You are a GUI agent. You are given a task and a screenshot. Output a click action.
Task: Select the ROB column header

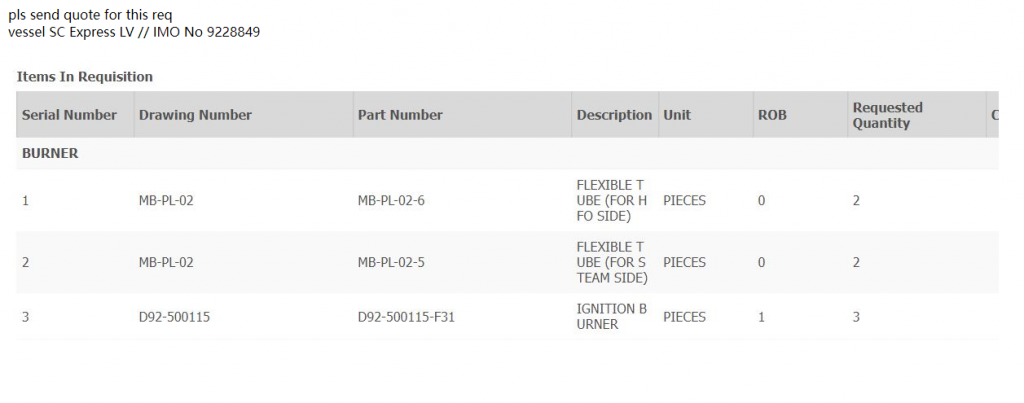coord(772,115)
